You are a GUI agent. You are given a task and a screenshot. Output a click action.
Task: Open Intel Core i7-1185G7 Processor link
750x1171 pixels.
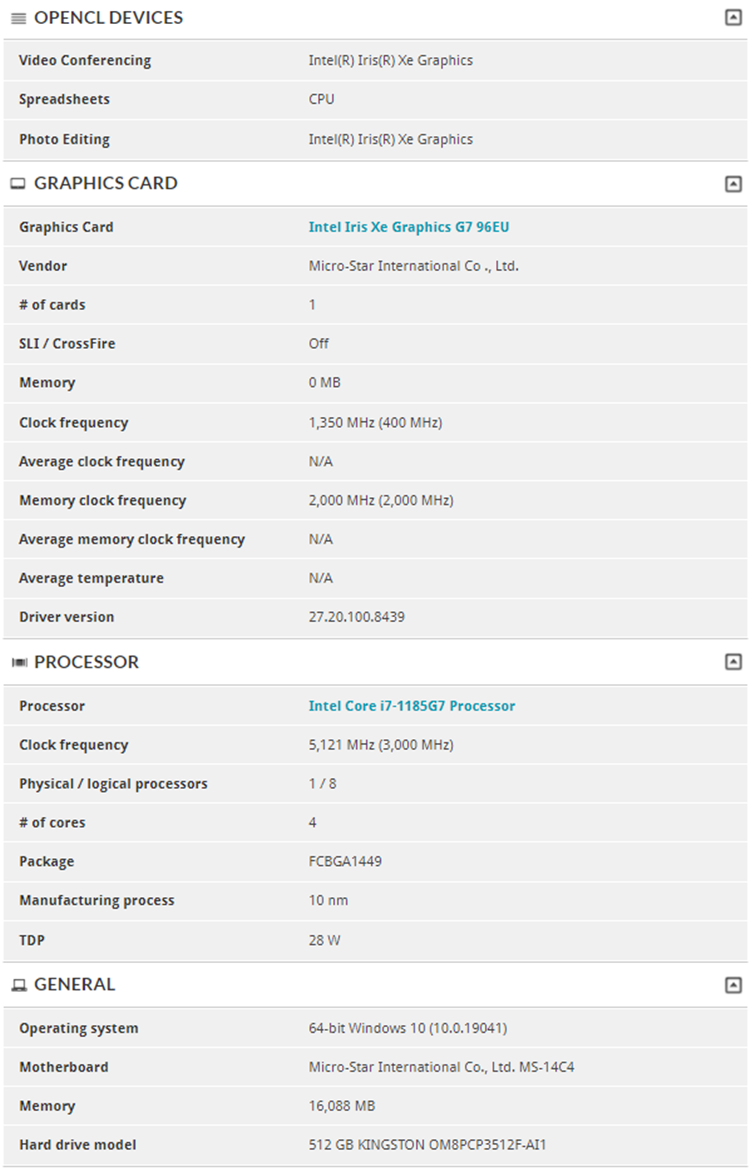412,706
